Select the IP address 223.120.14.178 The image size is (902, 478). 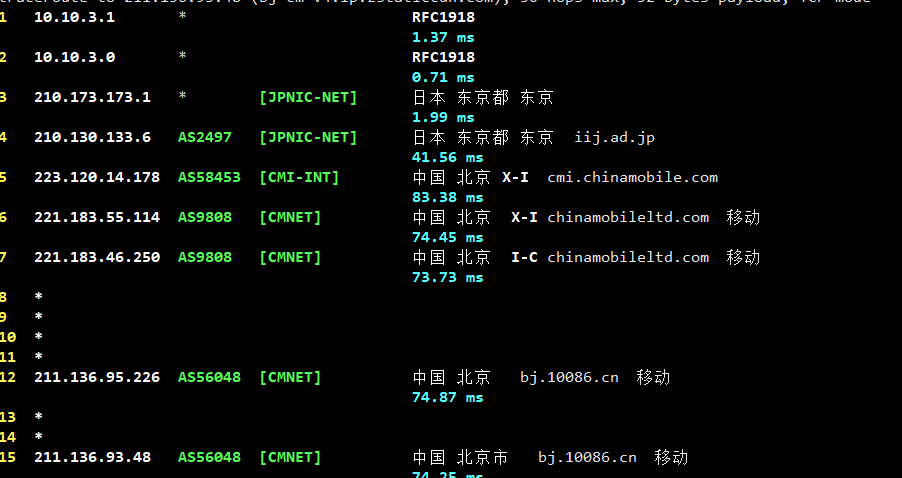97,177
